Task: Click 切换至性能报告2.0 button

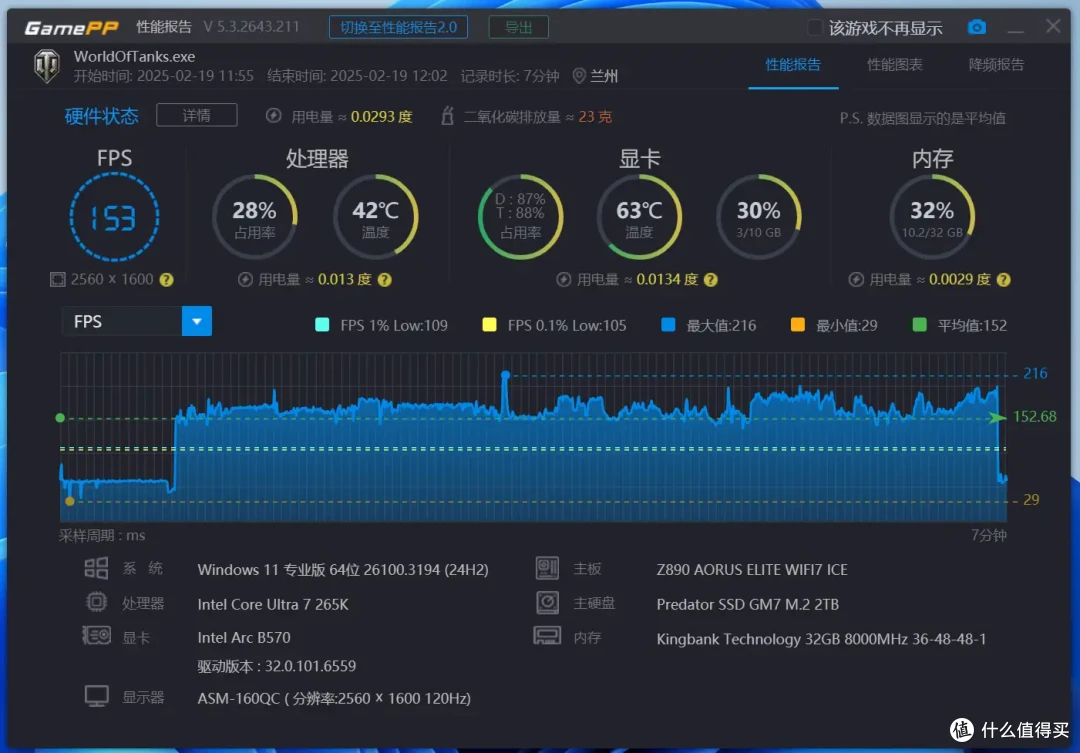Action: point(398,27)
